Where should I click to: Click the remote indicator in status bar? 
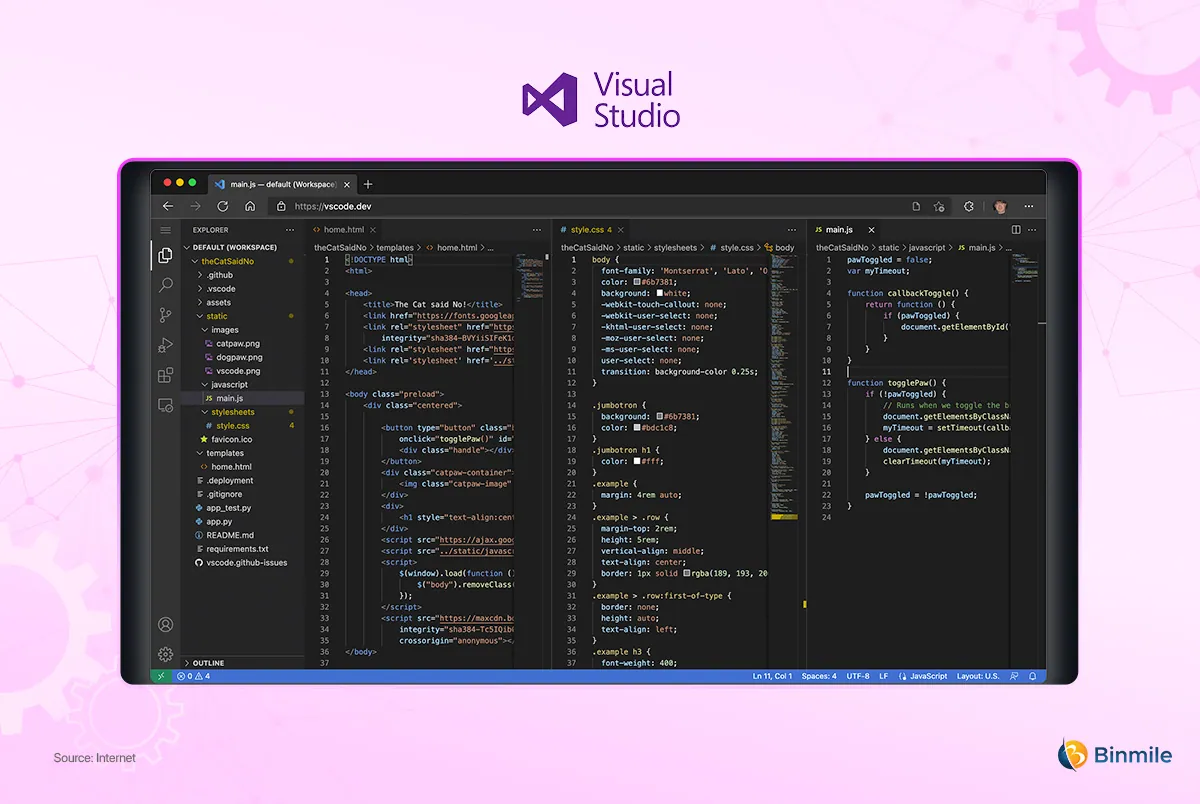162,676
